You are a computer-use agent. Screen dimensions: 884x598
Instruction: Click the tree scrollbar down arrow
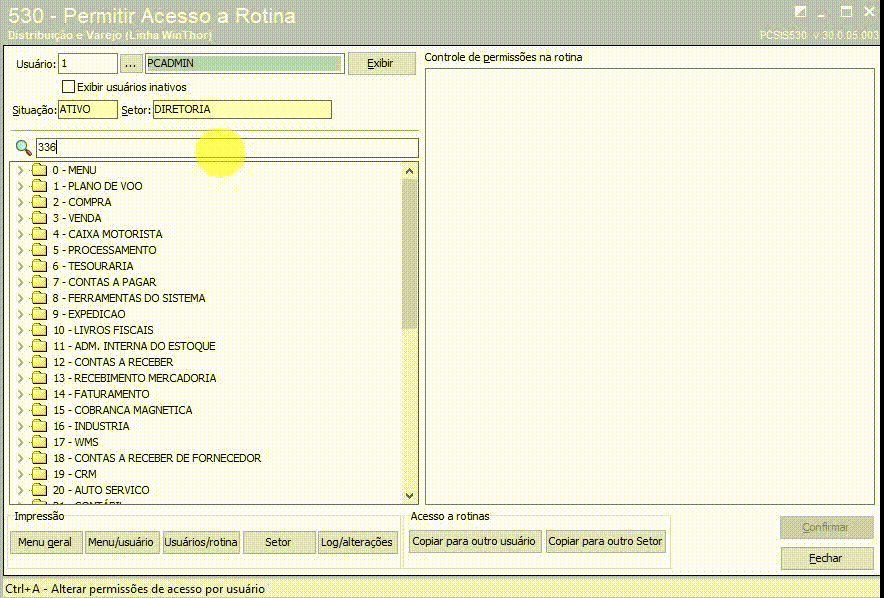pos(410,496)
